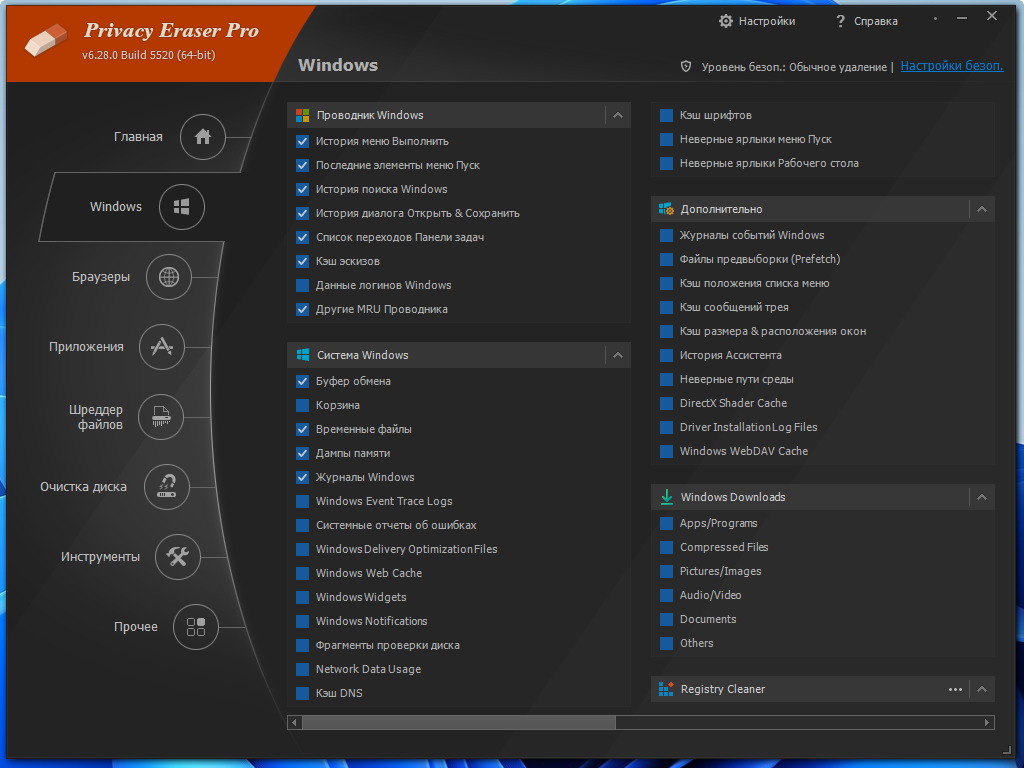
Task: Check the Кэш DNS option
Action: [303, 693]
